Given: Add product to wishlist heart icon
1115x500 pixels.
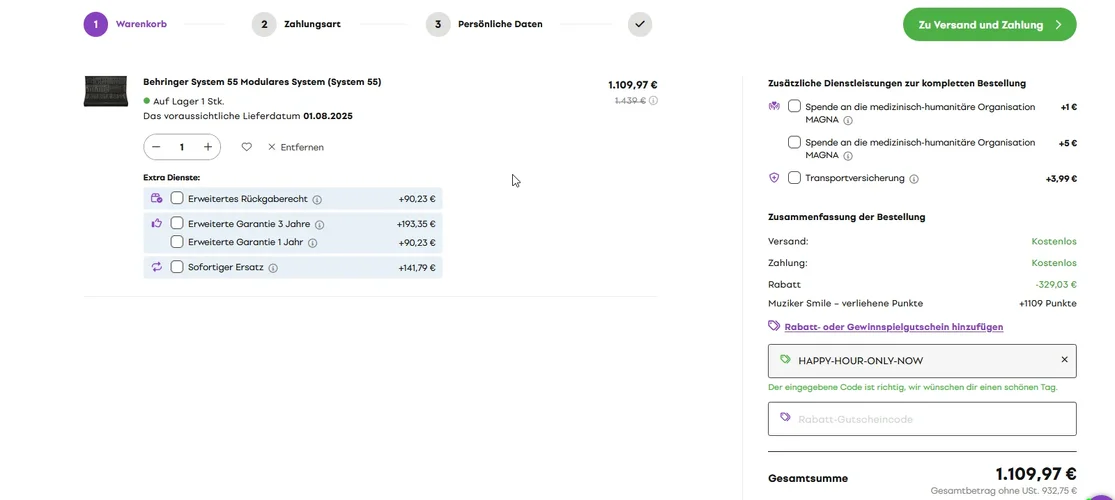Looking at the screenshot, I should [x=246, y=147].
